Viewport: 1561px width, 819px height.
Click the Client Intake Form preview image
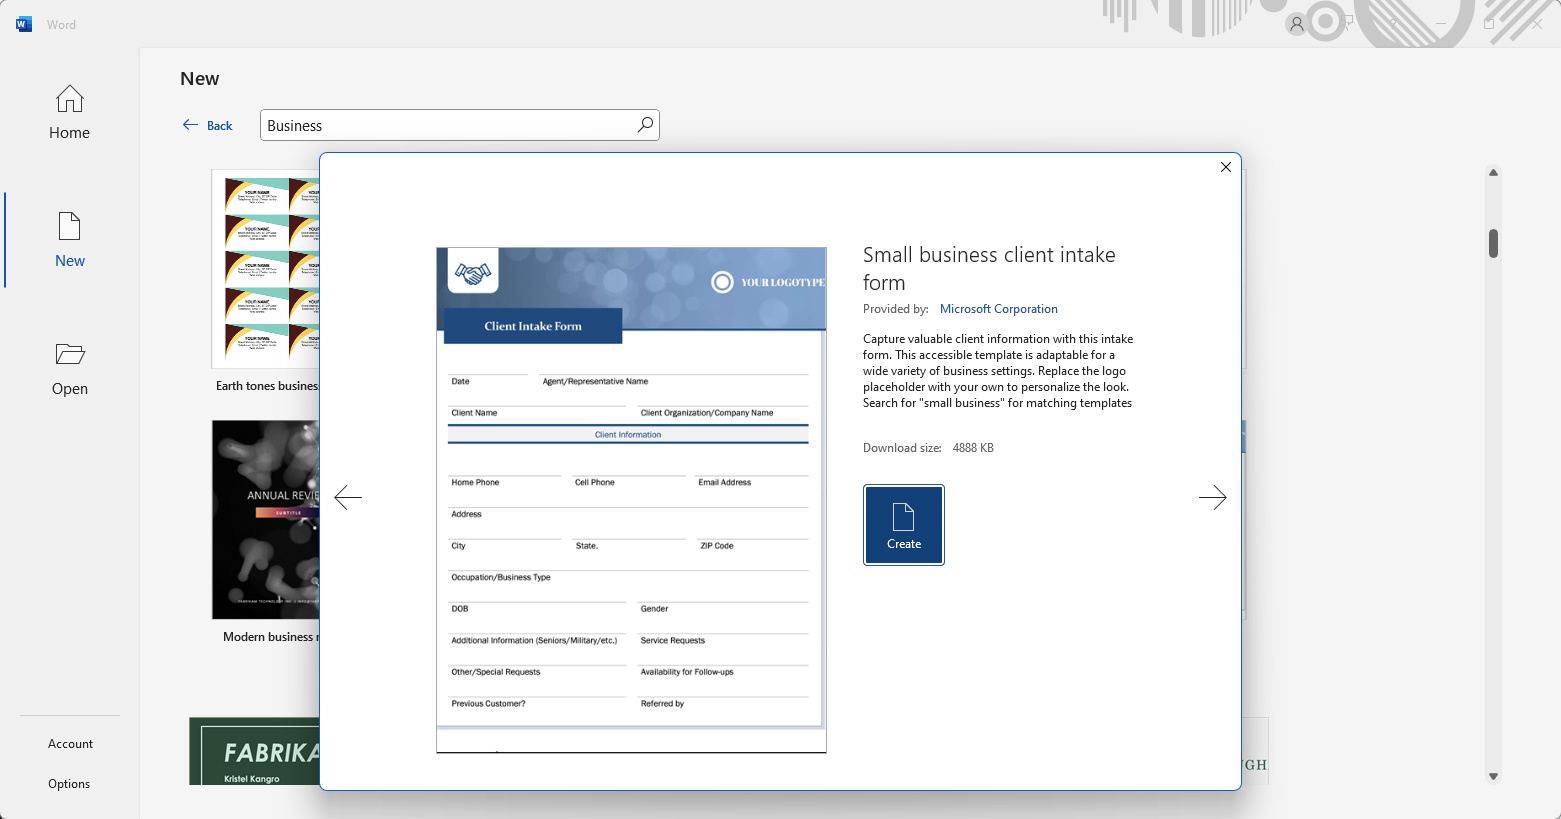pyautogui.click(x=631, y=500)
